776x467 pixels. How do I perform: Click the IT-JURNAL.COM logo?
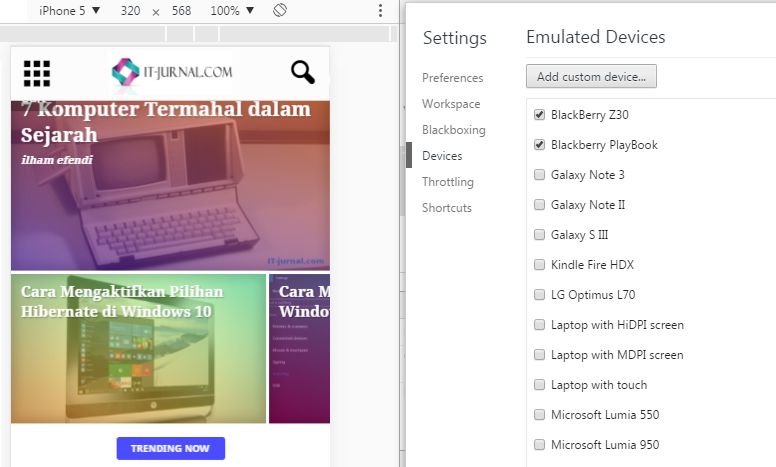[171, 72]
